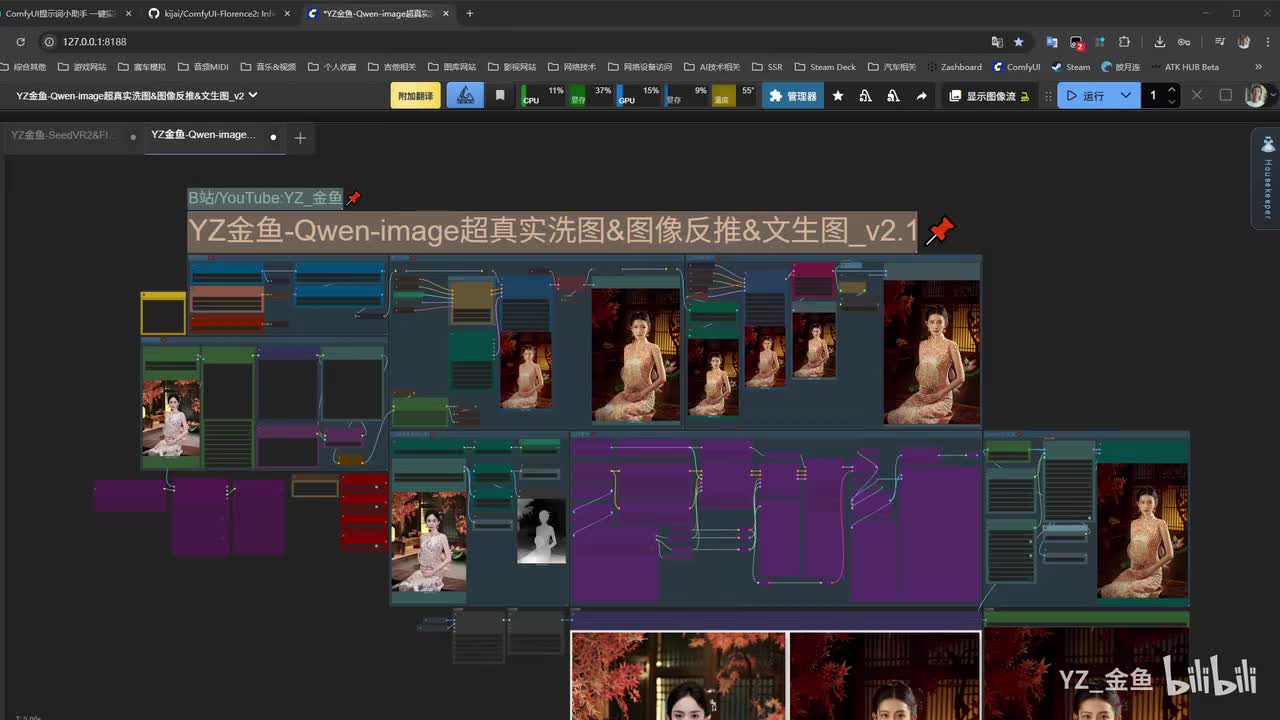
Task: Click the YZ金鱼-Qwen-image v2.1 title label
Action: pos(553,231)
